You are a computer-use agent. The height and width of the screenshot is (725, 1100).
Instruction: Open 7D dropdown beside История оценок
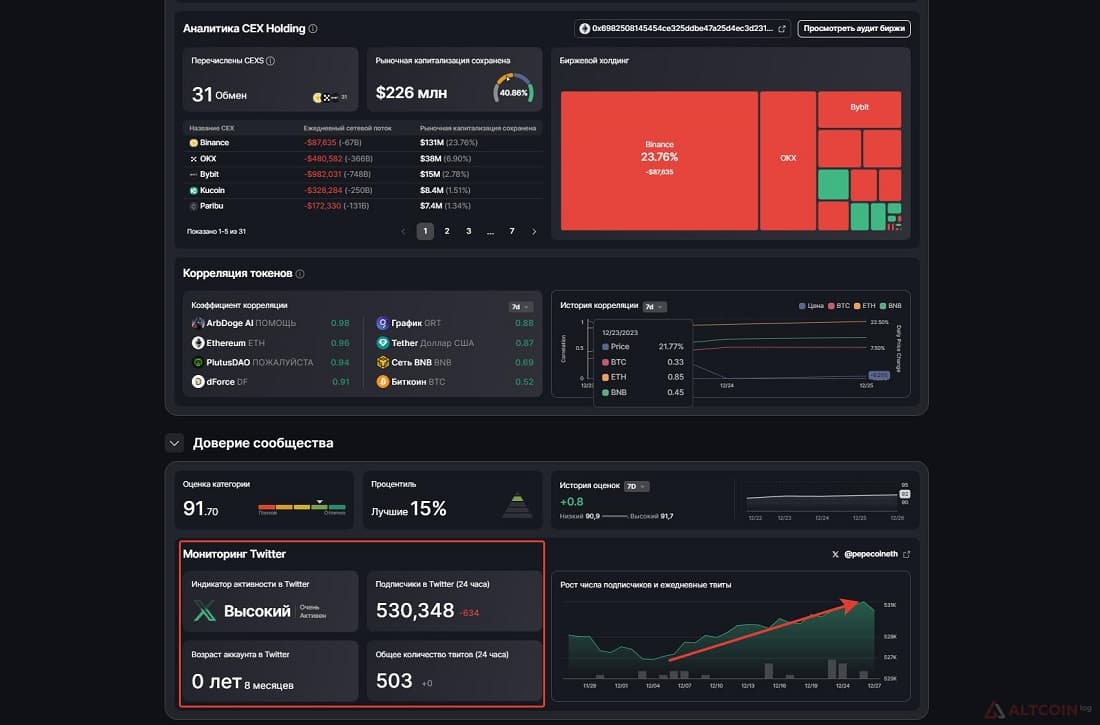[x=636, y=486]
